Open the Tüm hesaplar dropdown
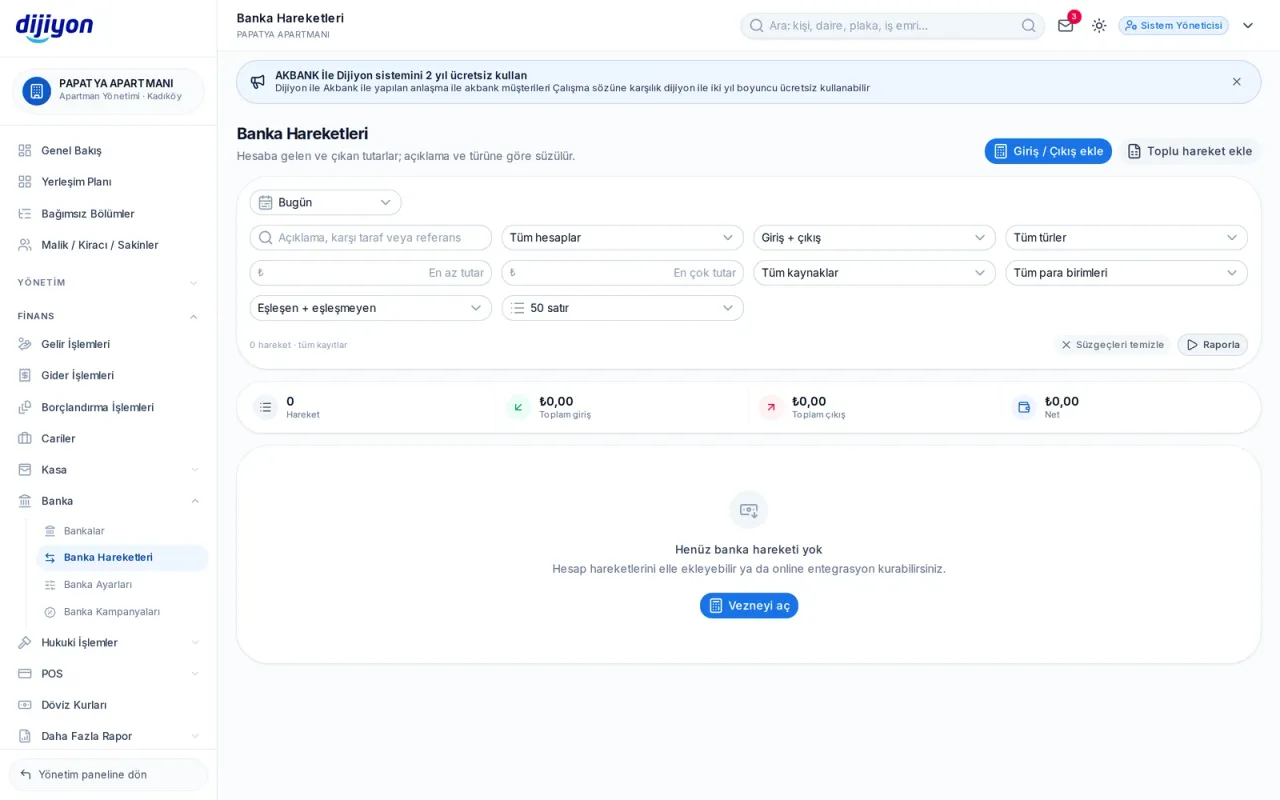The width and height of the screenshot is (1280, 800). pos(622,237)
